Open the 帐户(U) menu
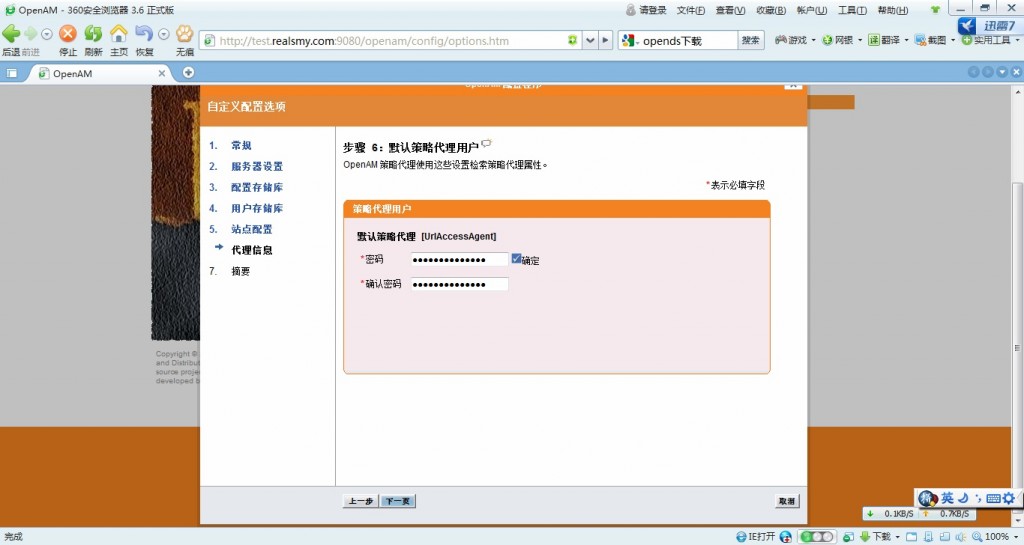Screen dimensions: 1024x545 [812, 10]
